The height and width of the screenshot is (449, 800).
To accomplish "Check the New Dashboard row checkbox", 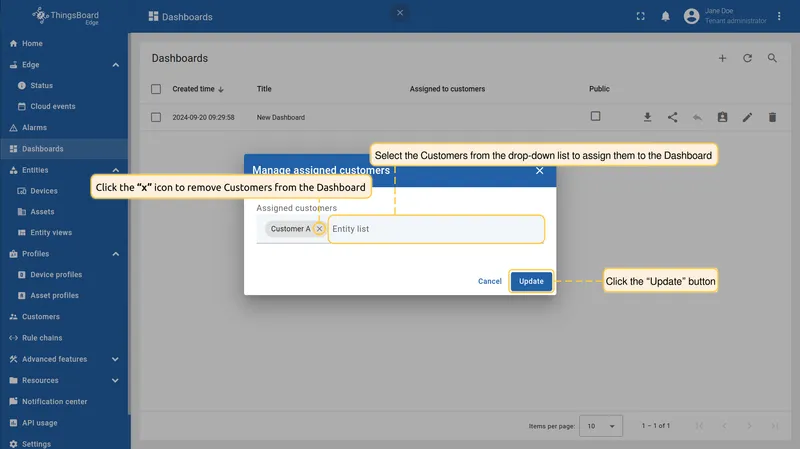I will click(156, 117).
